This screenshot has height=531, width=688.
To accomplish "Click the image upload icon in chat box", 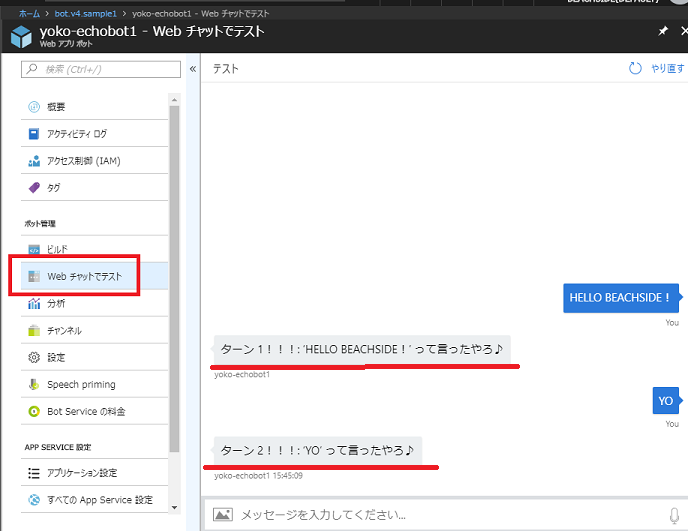I will coord(222,514).
